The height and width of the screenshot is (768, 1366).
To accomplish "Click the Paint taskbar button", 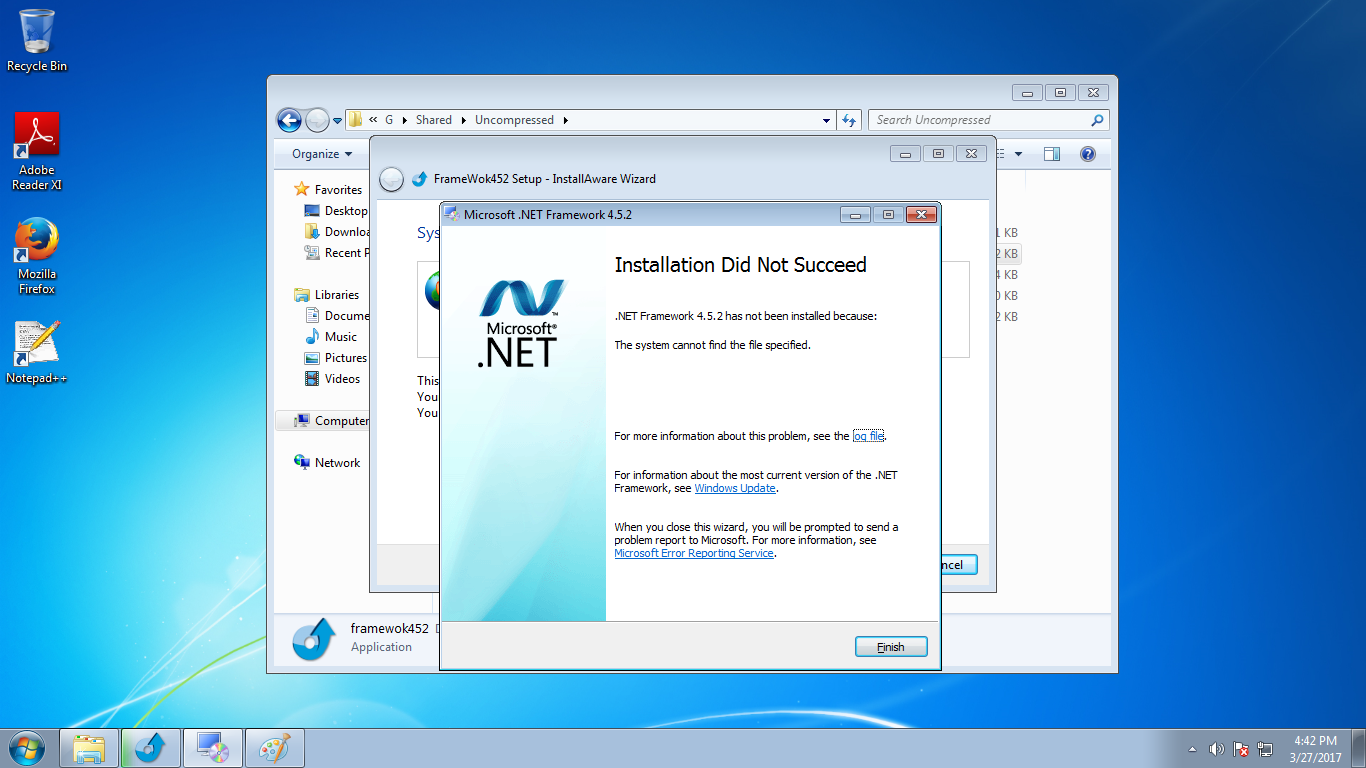I will (x=274, y=748).
